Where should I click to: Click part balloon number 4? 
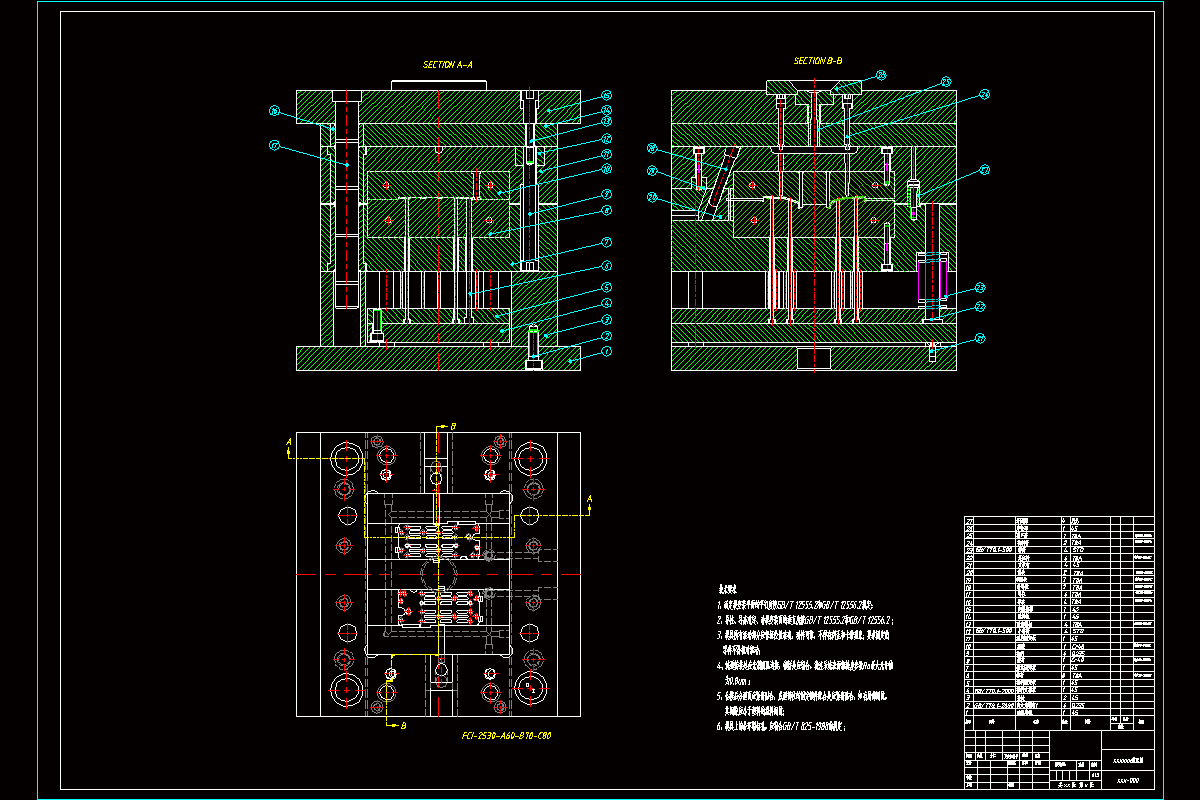click(606, 303)
